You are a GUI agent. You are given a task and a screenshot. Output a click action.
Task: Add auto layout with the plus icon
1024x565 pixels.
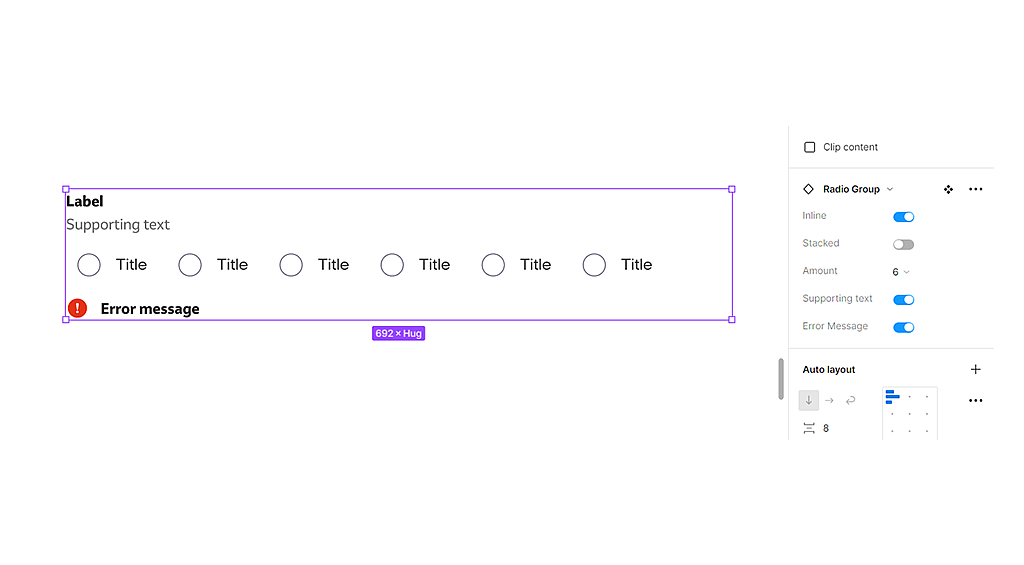[x=976, y=370]
